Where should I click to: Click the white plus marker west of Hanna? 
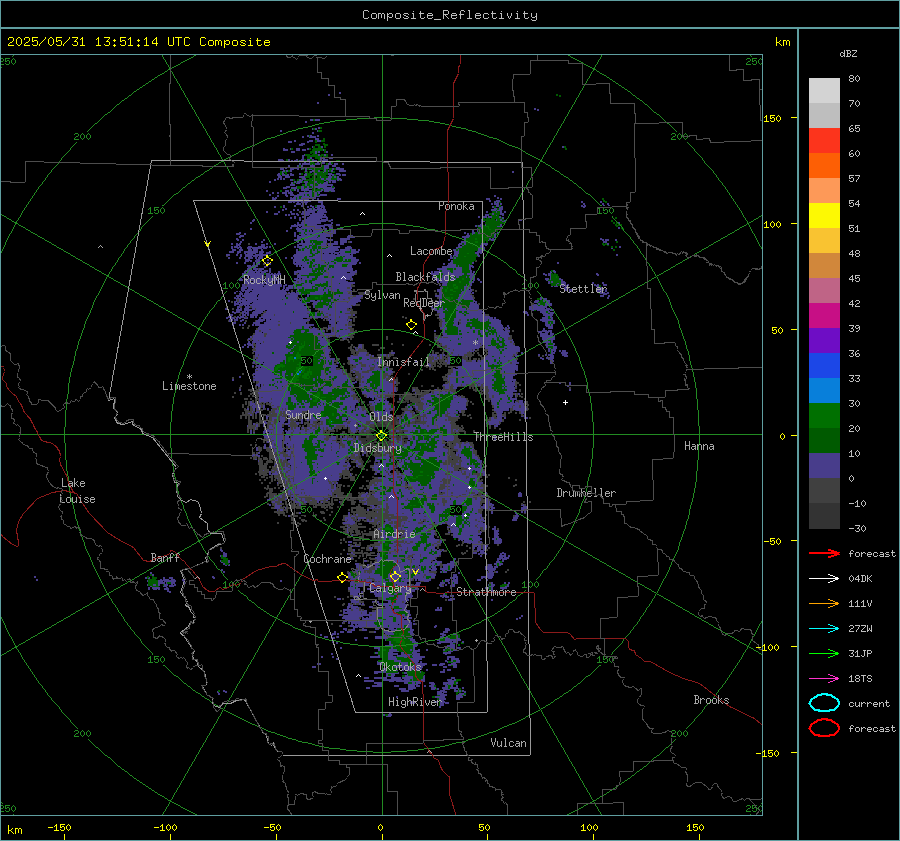[565, 402]
